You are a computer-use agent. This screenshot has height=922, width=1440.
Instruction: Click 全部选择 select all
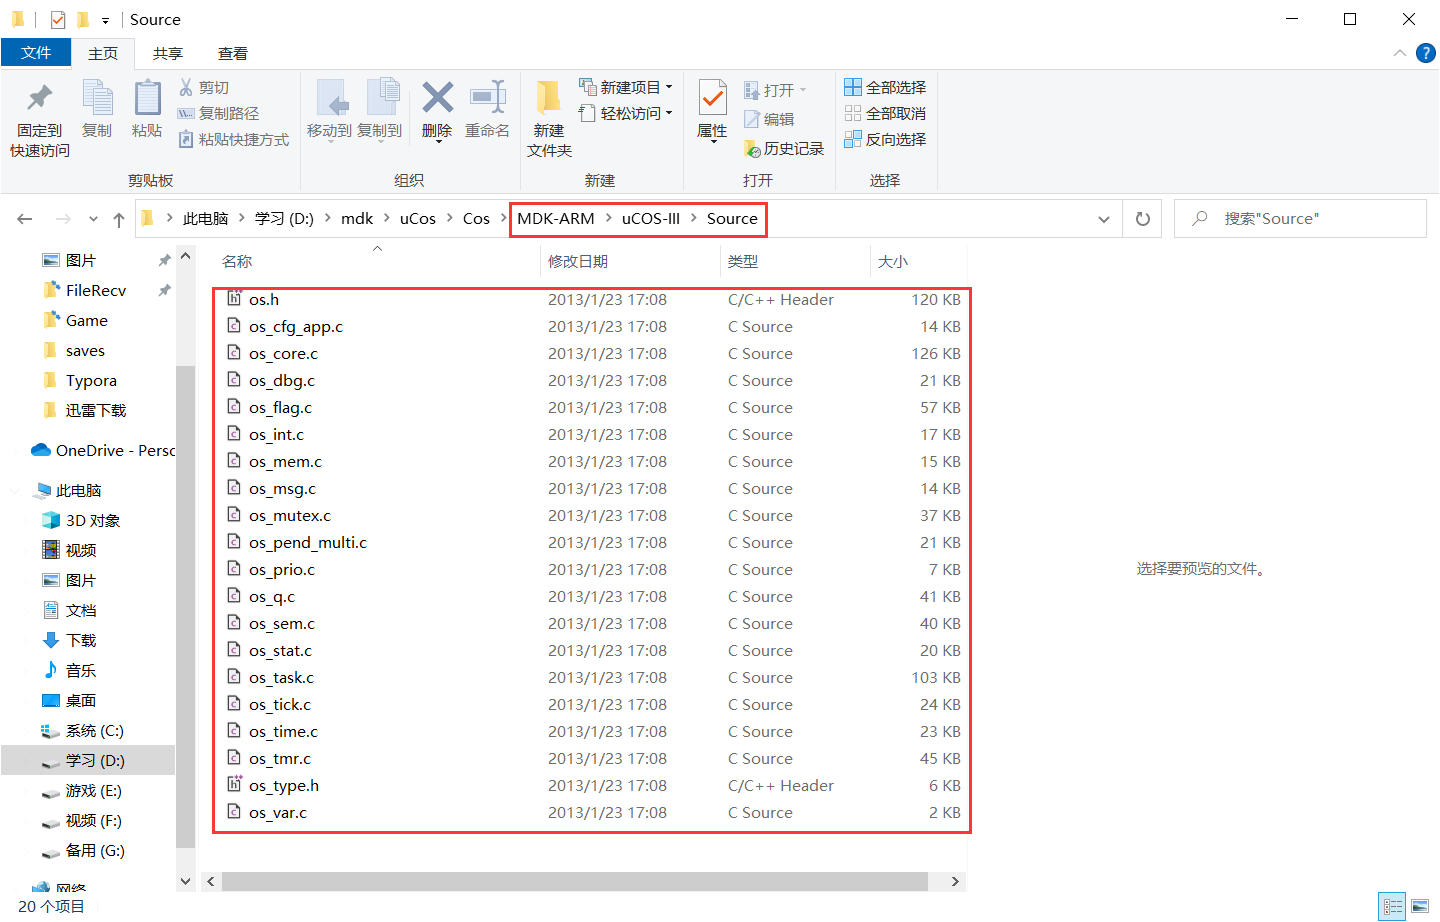[886, 88]
